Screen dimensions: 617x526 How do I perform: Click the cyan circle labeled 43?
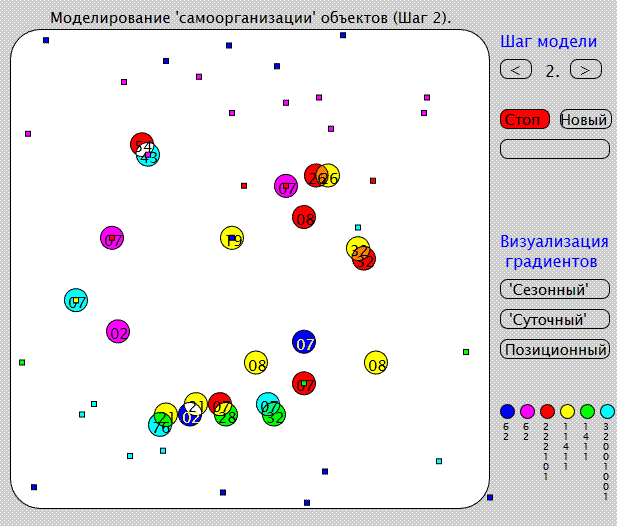click(149, 156)
